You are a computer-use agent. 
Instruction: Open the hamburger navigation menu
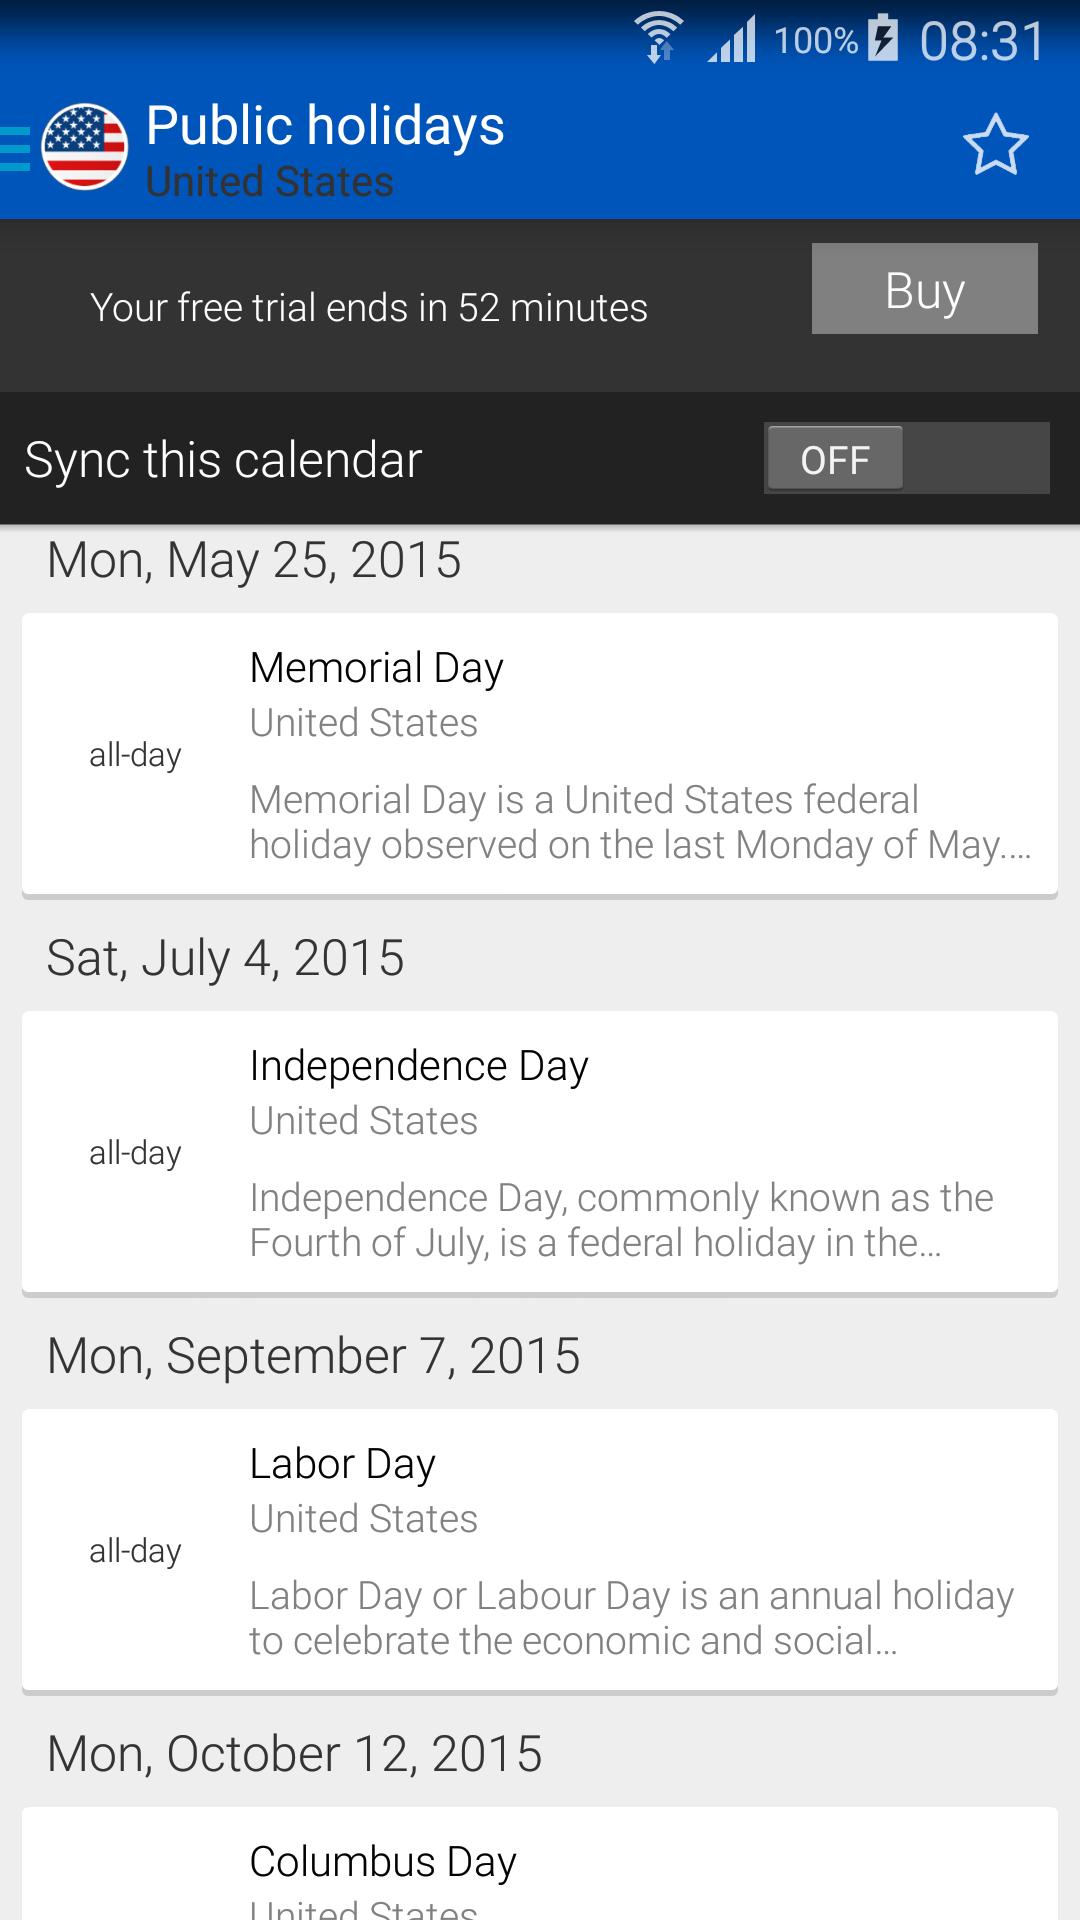pyautogui.click(x=15, y=148)
